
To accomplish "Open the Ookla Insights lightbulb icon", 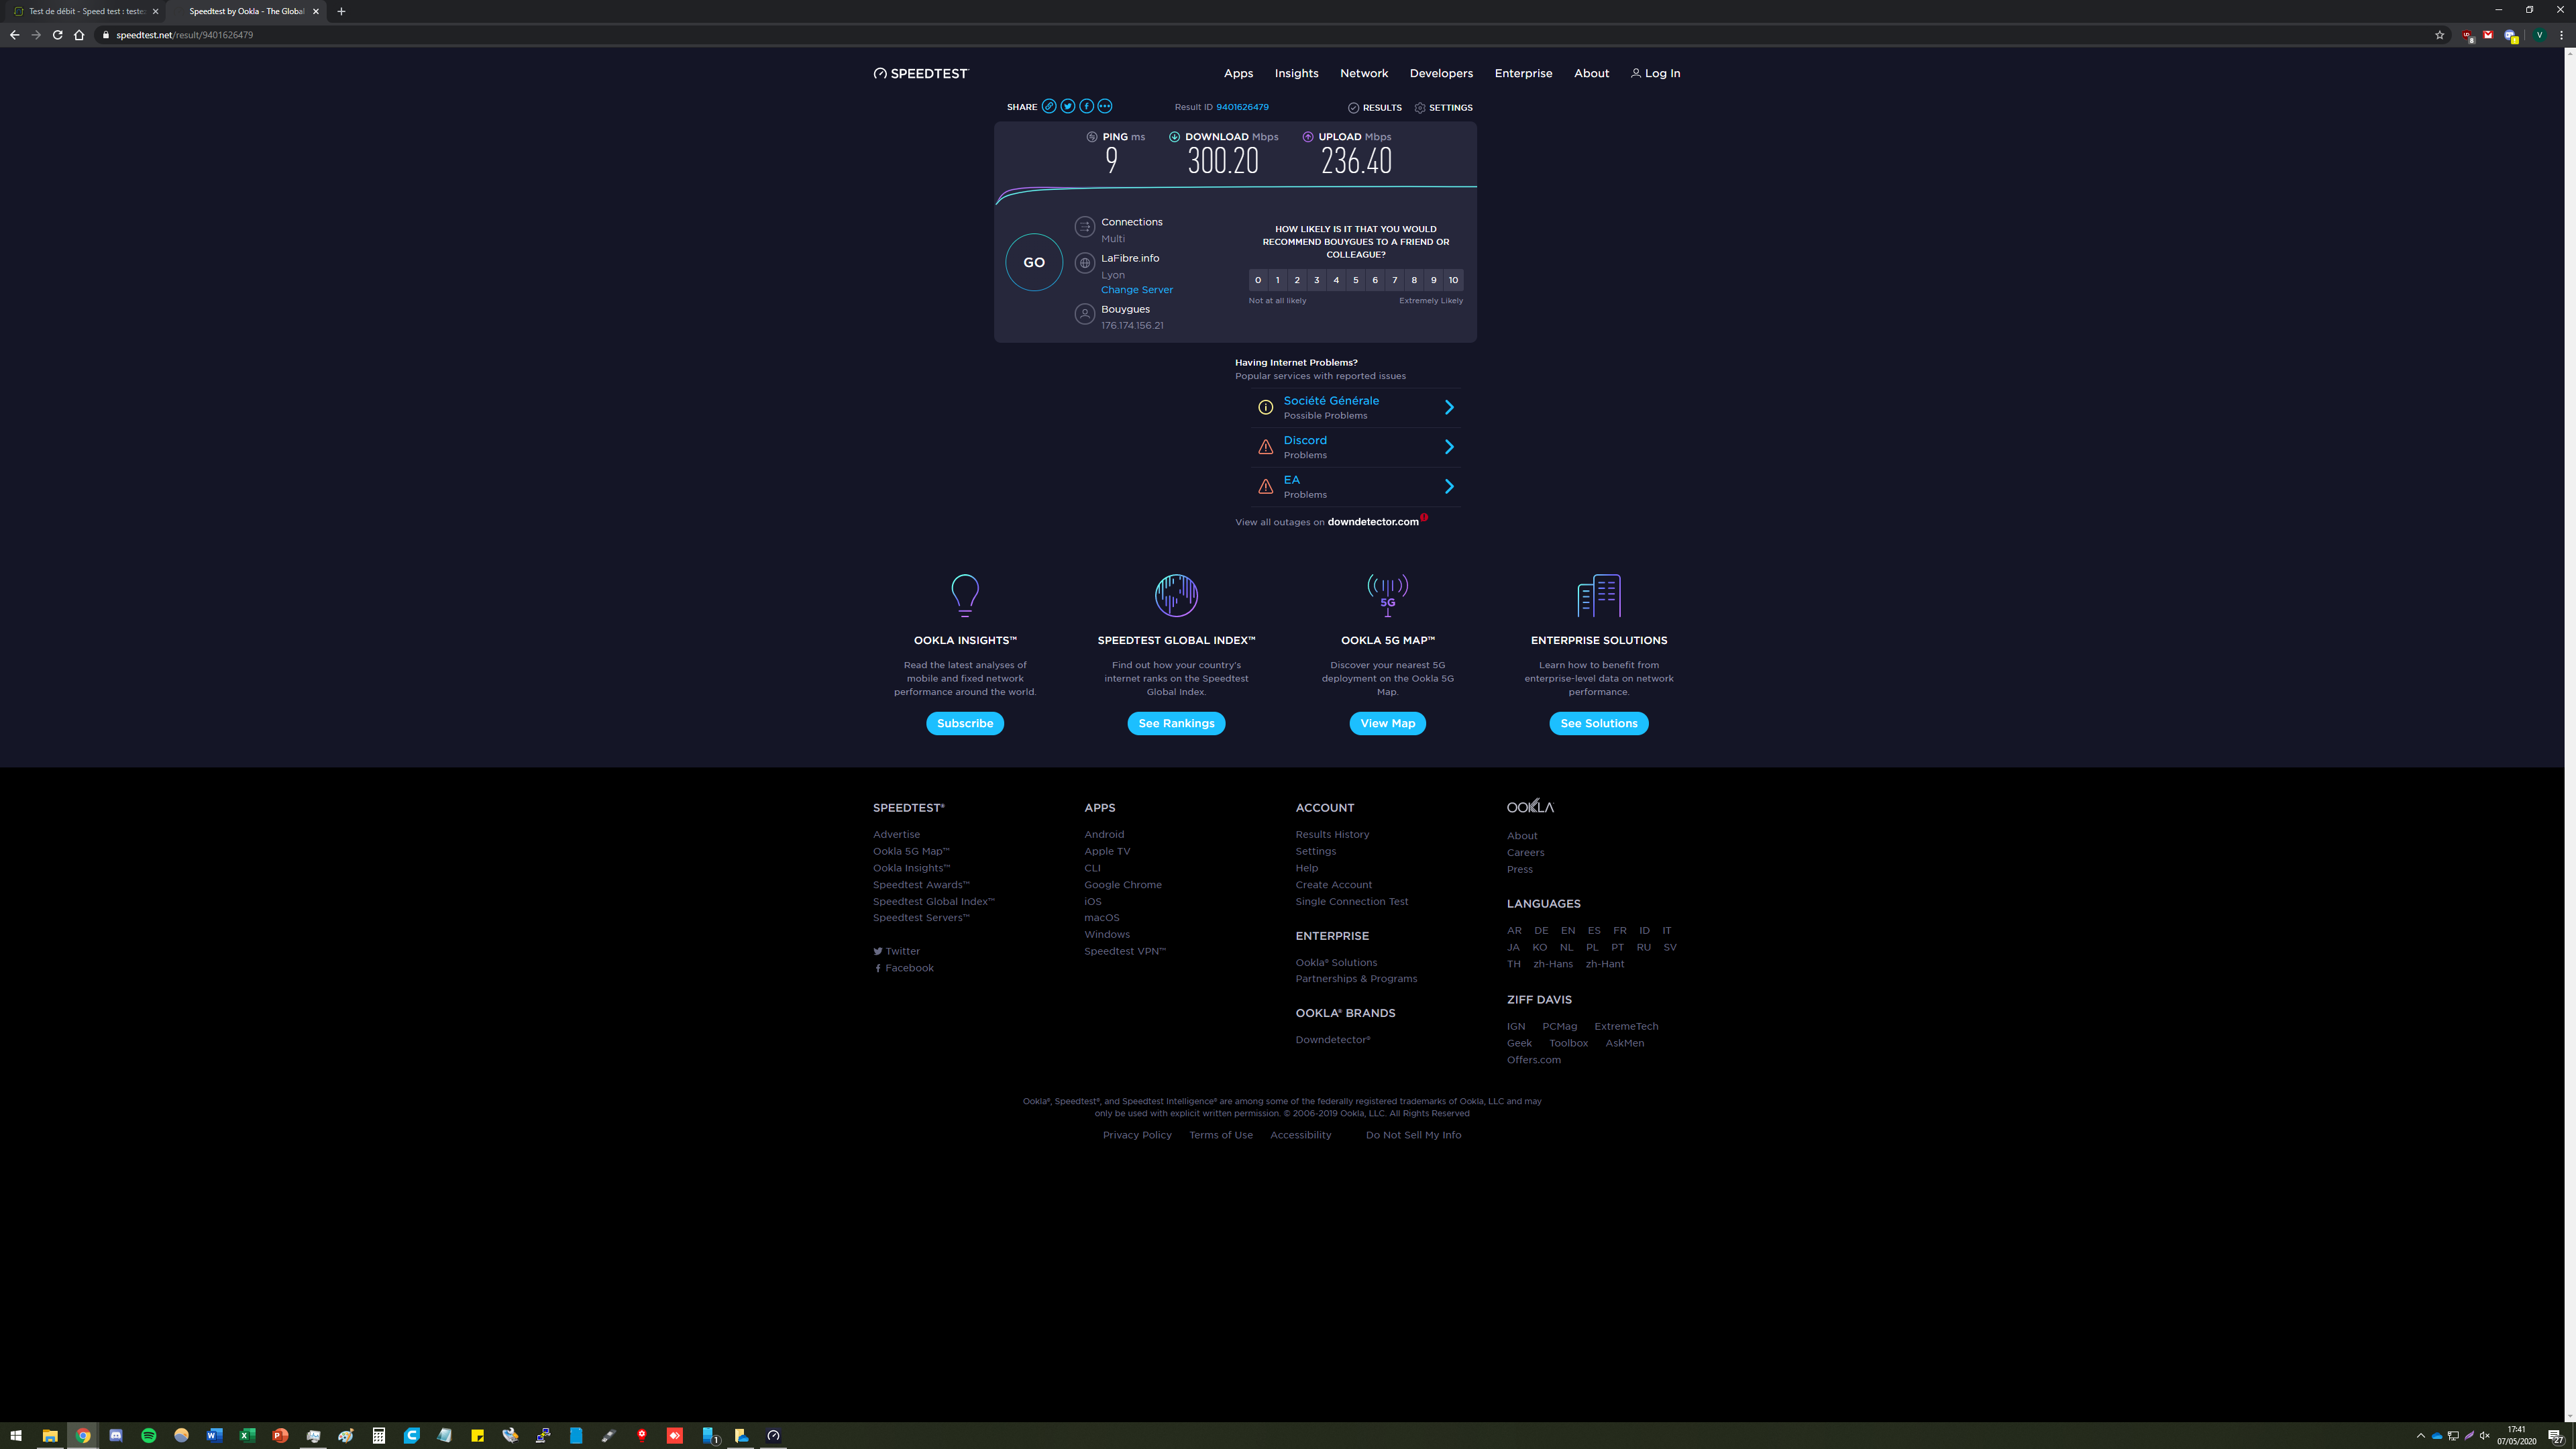I will (x=965, y=595).
